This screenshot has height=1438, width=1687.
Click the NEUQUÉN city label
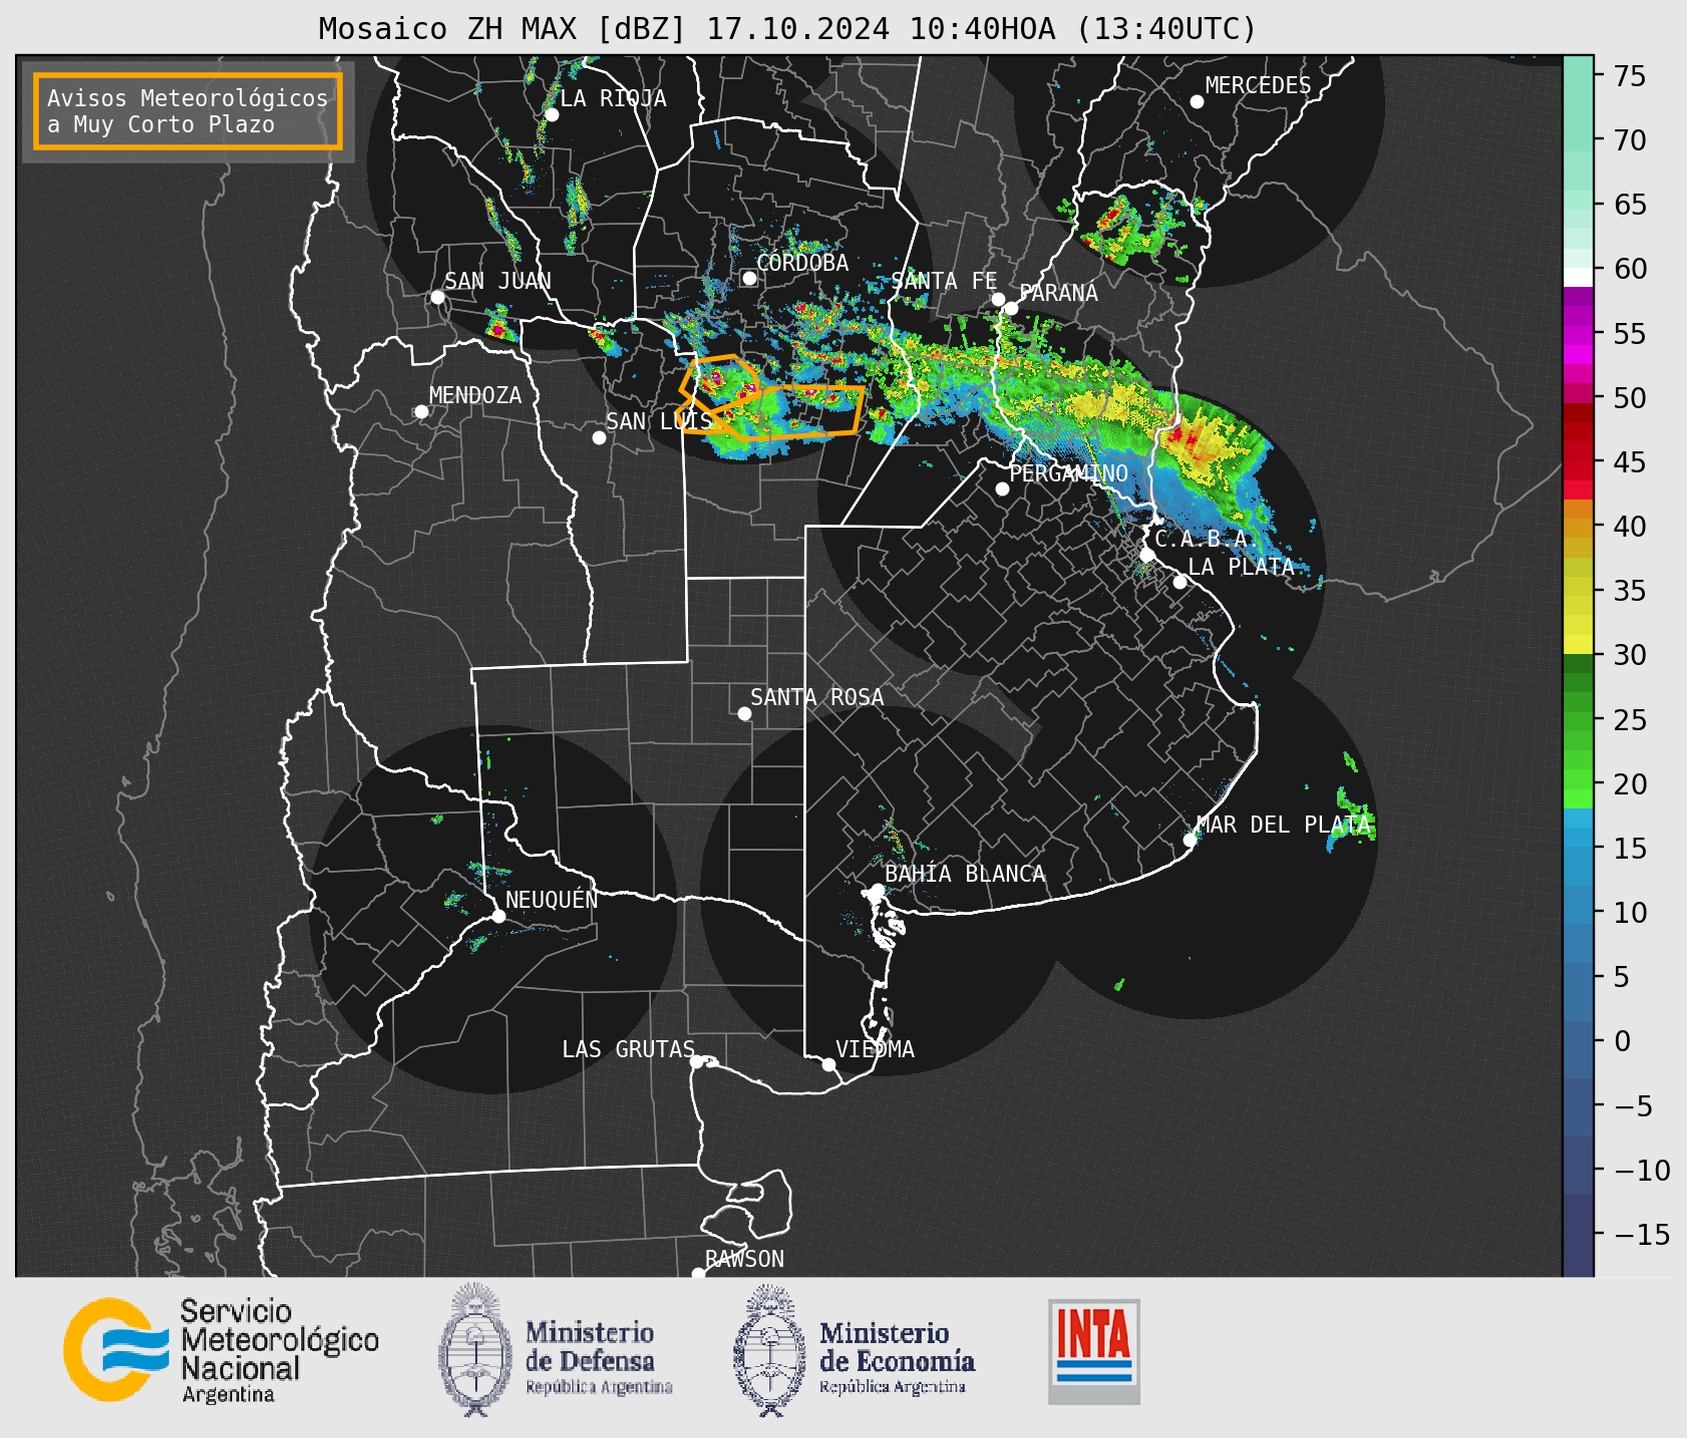coord(552,899)
